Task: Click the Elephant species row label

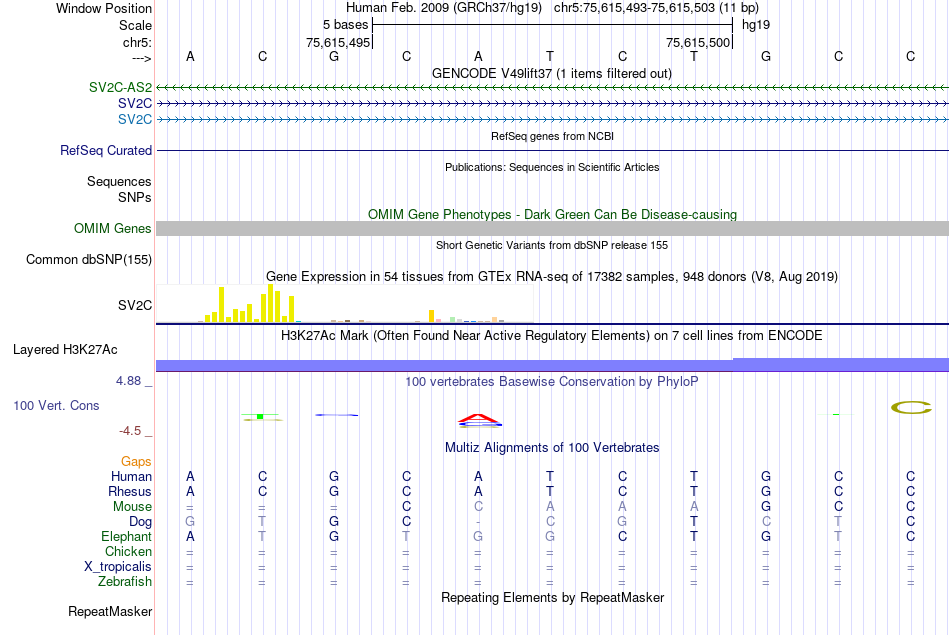Action: pos(126,536)
